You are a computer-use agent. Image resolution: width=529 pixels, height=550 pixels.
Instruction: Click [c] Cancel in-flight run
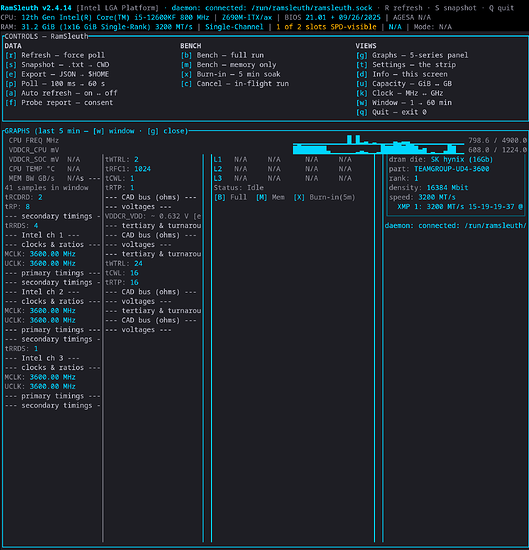(235, 83)
